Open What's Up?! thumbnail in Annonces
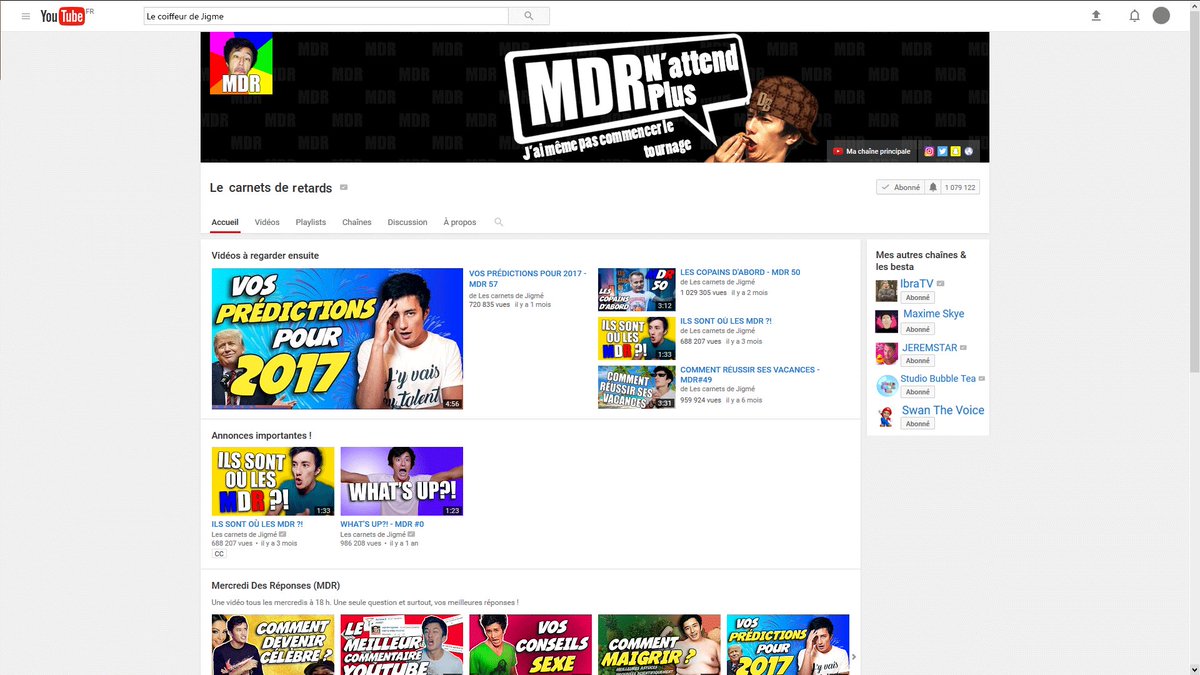Screen dimensions: 1200x675 [x=401, y=481]
